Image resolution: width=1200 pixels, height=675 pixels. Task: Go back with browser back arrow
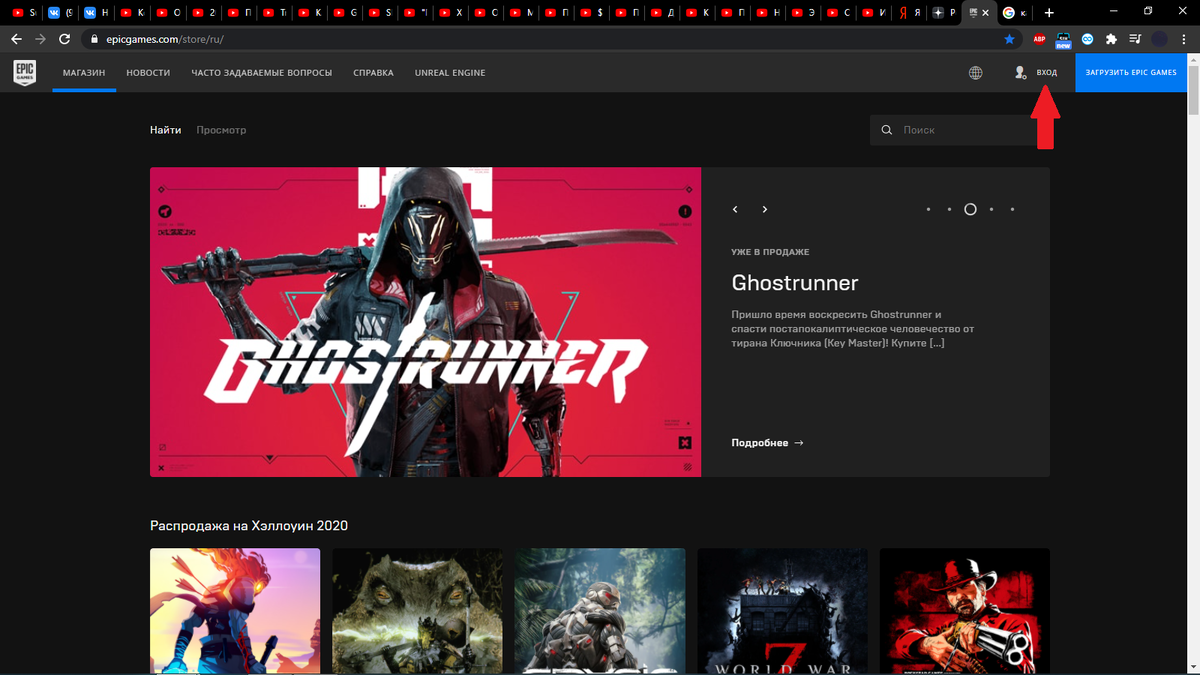coord(16,39)
